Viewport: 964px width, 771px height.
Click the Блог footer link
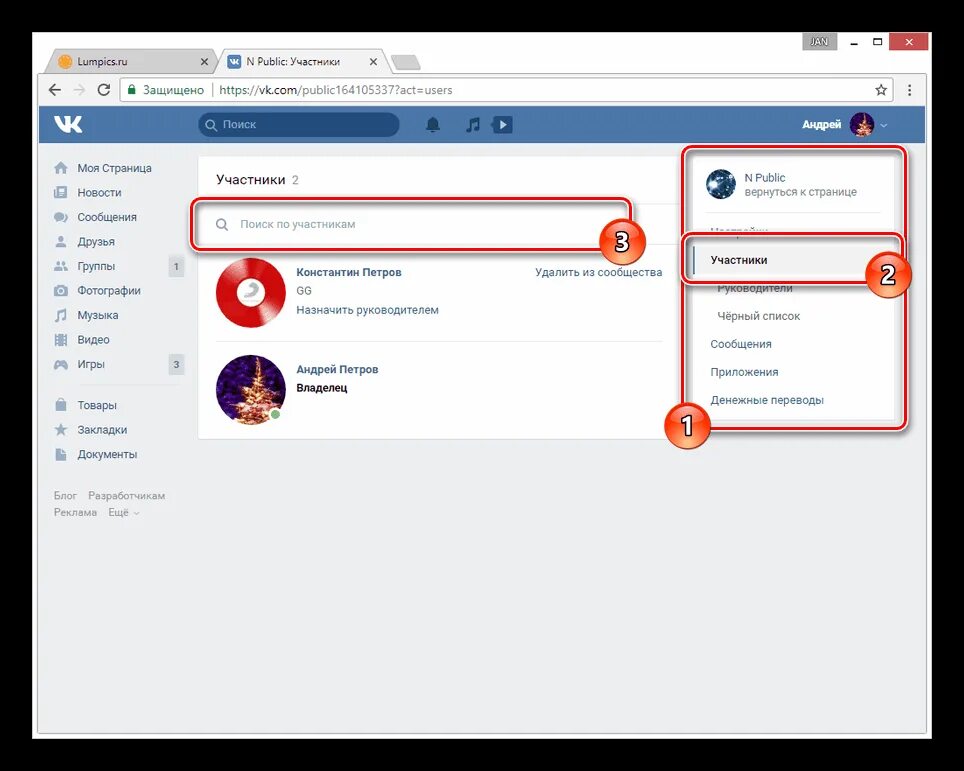tap(65, 496)
